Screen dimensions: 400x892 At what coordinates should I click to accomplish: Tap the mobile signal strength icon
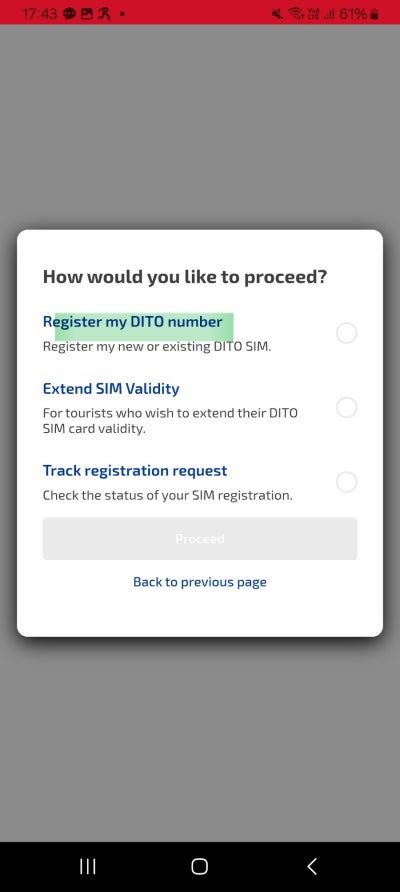click(328, 14)
